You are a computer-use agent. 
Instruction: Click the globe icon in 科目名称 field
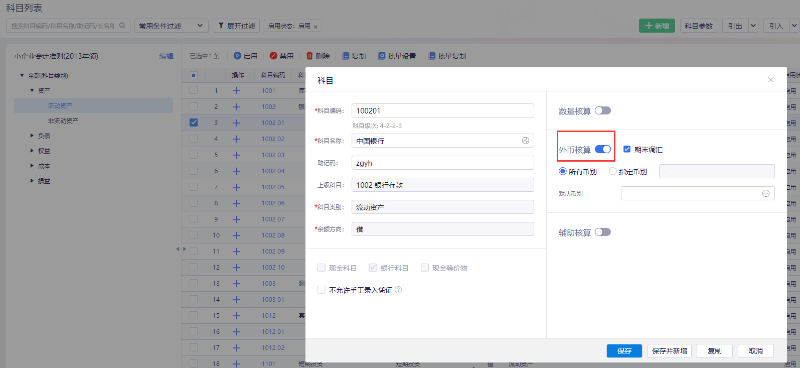click(526, 140)
